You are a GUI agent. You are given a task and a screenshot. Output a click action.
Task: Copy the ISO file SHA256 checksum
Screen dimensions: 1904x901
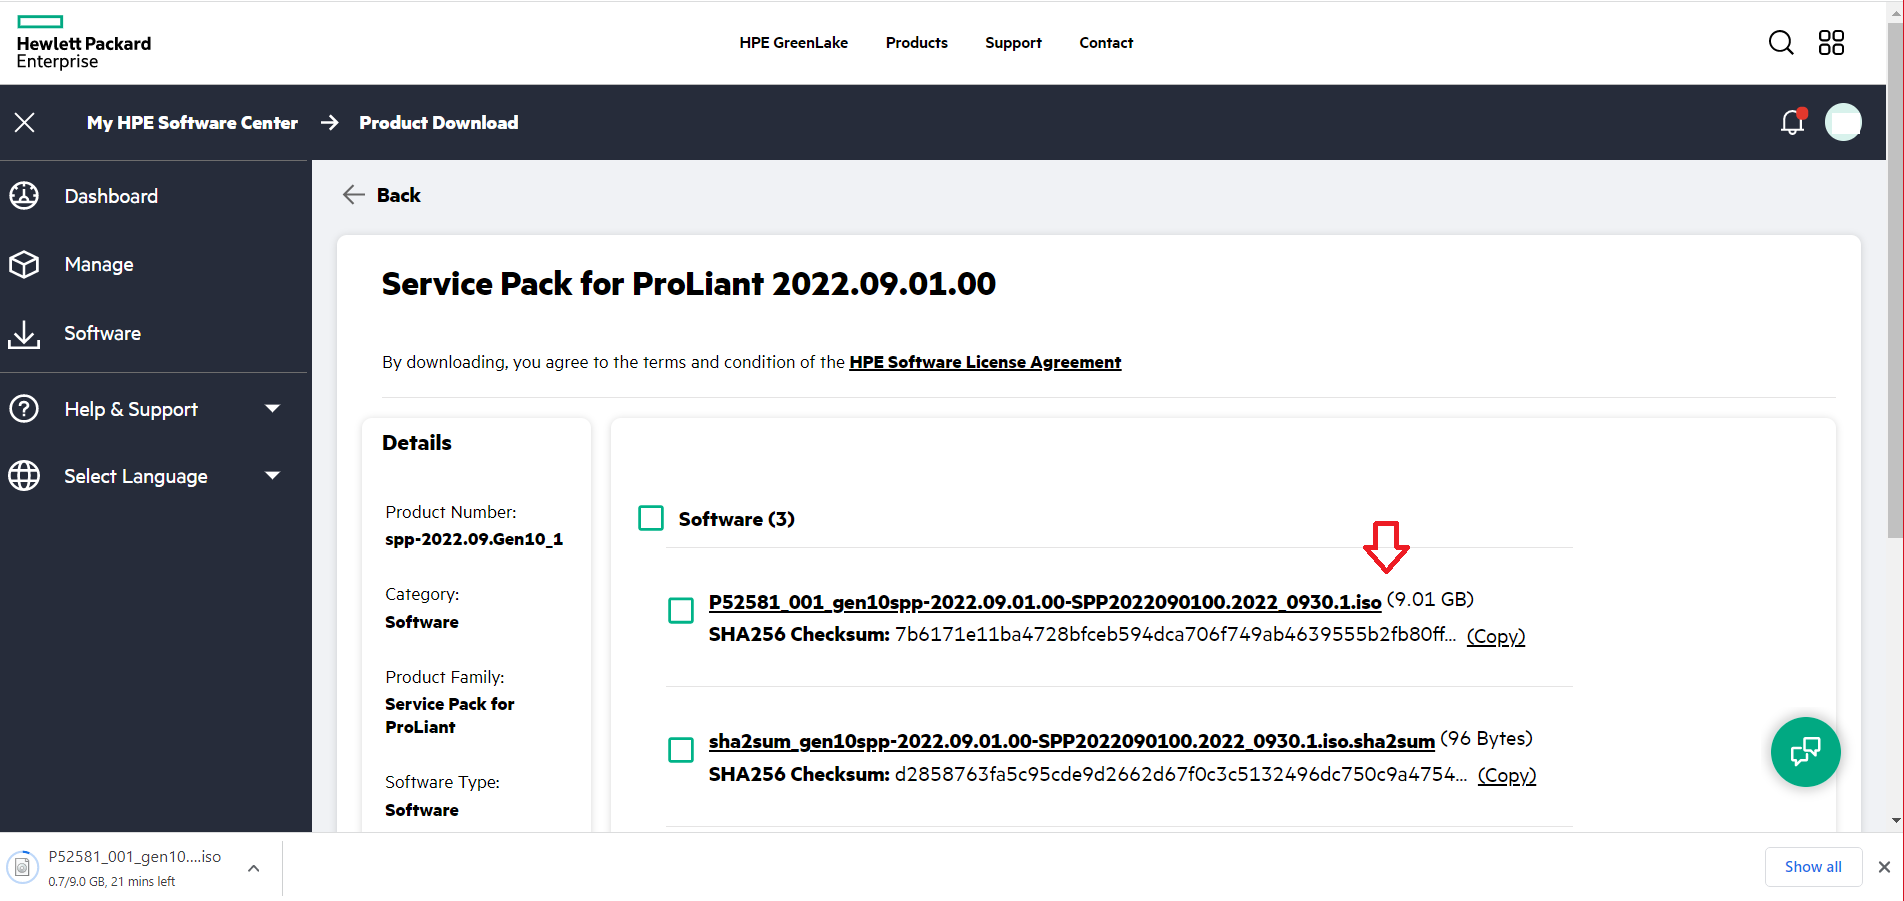tap(1496, 636)
